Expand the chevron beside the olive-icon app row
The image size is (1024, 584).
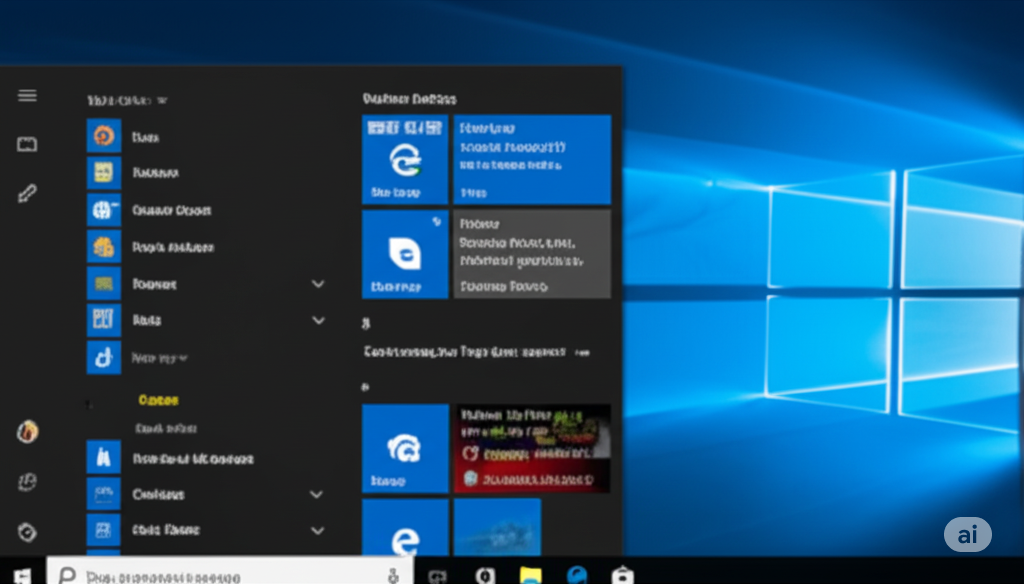318,284
